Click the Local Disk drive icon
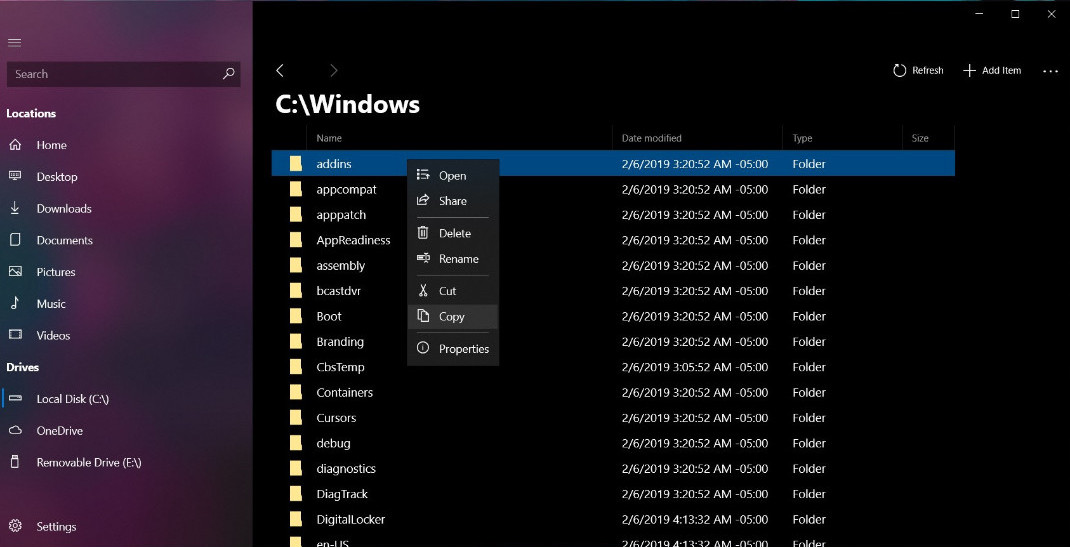Image resolution: width=1070 pixels, height=547 pixels. coord(15,398)
